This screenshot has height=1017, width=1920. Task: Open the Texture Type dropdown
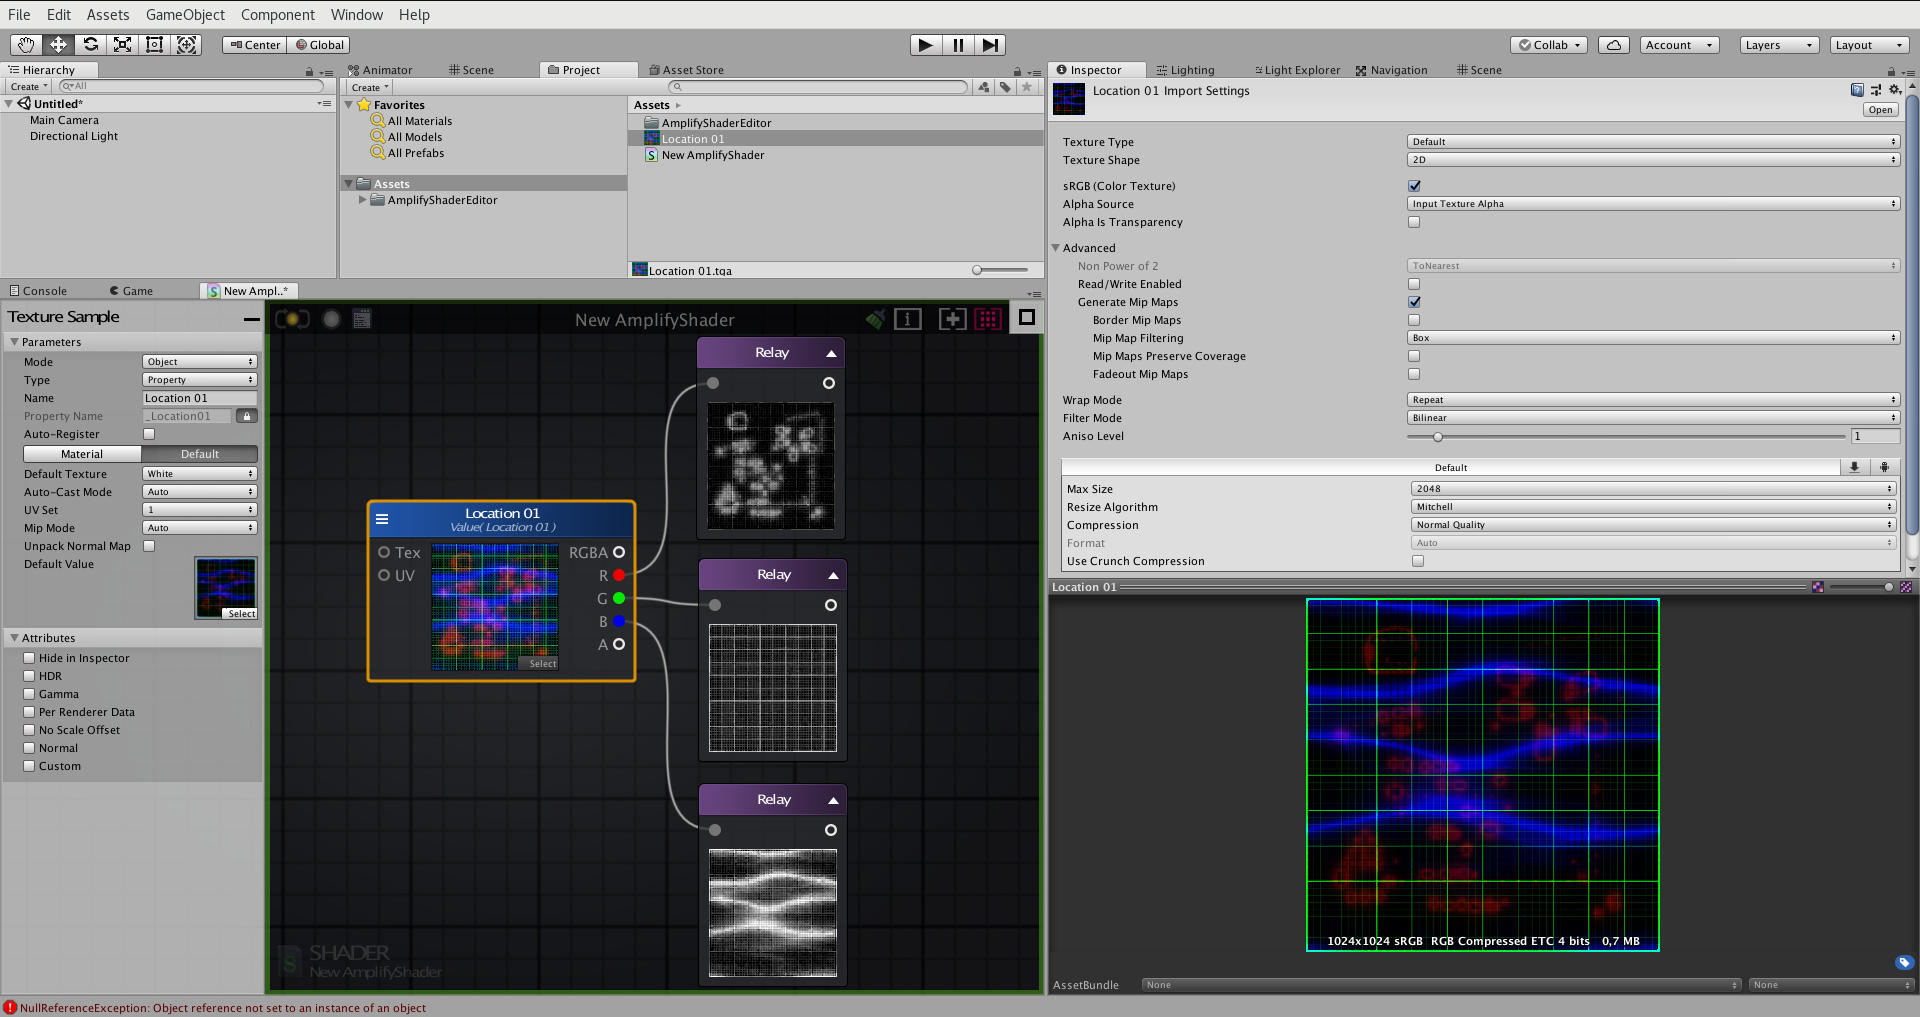(1653, 142)
